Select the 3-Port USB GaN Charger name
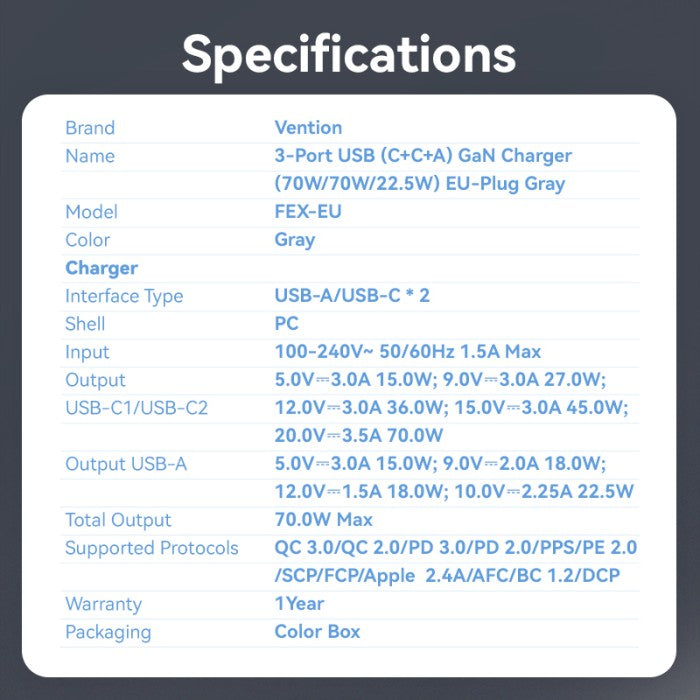The width and height of the screenshot is (700, 700). 423,156
